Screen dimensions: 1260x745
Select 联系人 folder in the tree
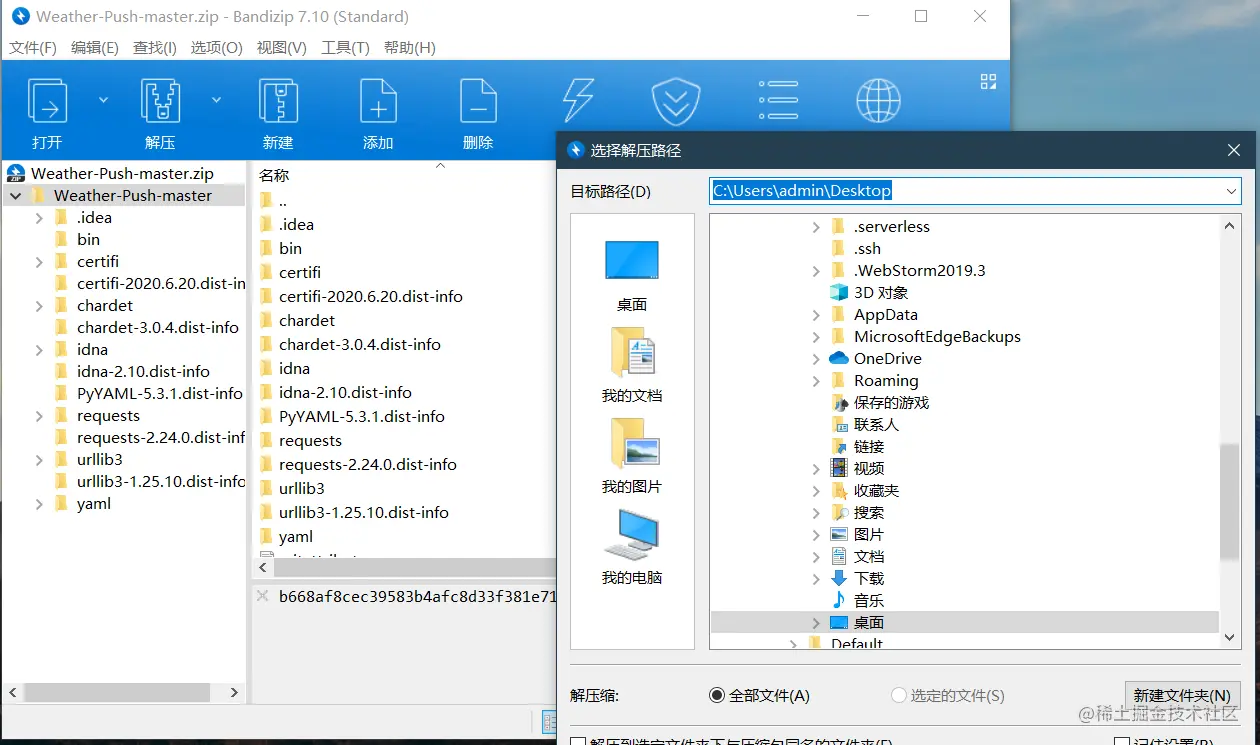click(x=865, y=425)
